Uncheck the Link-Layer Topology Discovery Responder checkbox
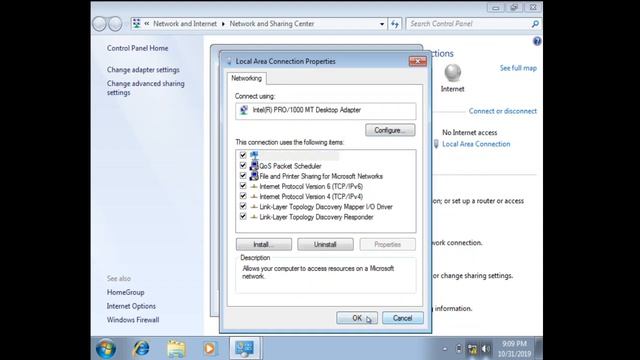Image resolution: width=640 pixels, height=360 pixels. [243, 216]
